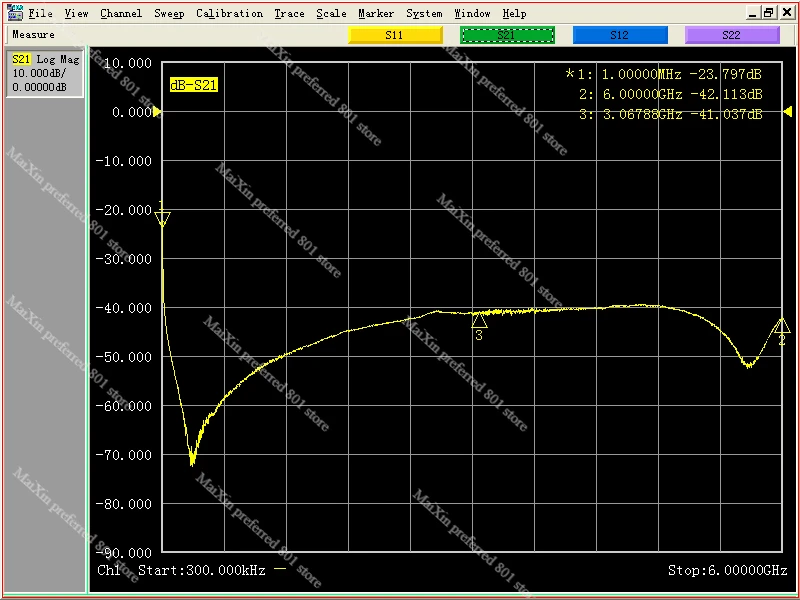Viewport: 800px width, 600px height.
Task: Open the Marker menu
Action: click(x=376, y=13)
